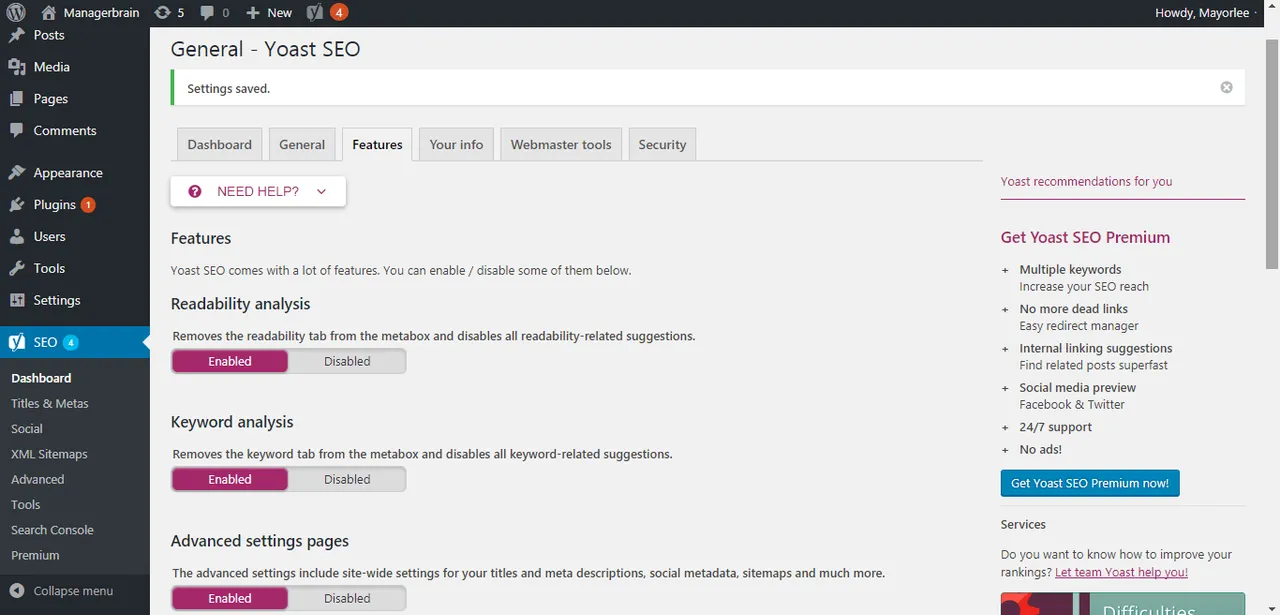Open the Tools sidebar menu
The image size is (1280, 615).
click(75, 269)
